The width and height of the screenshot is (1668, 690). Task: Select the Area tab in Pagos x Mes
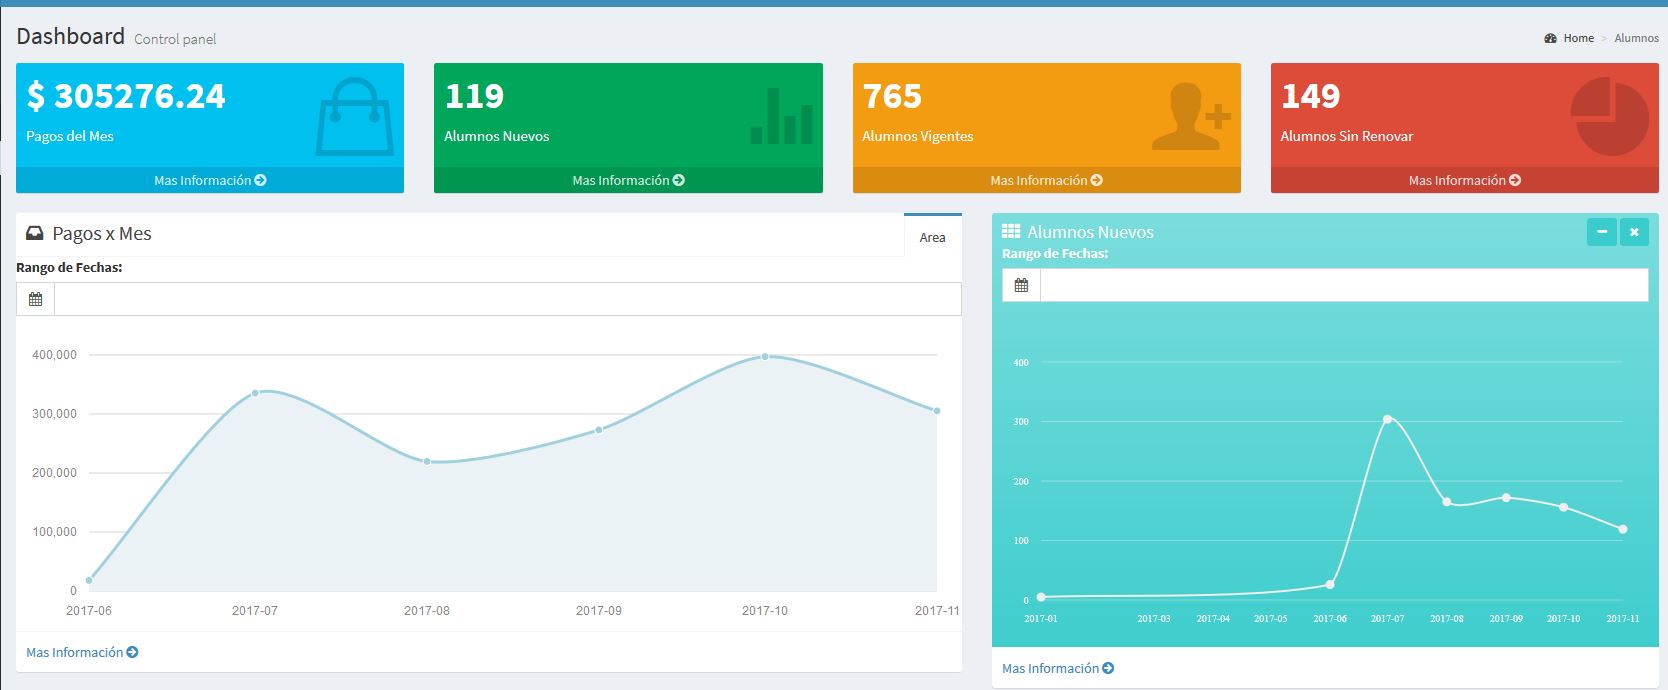(x=932, y=237)
